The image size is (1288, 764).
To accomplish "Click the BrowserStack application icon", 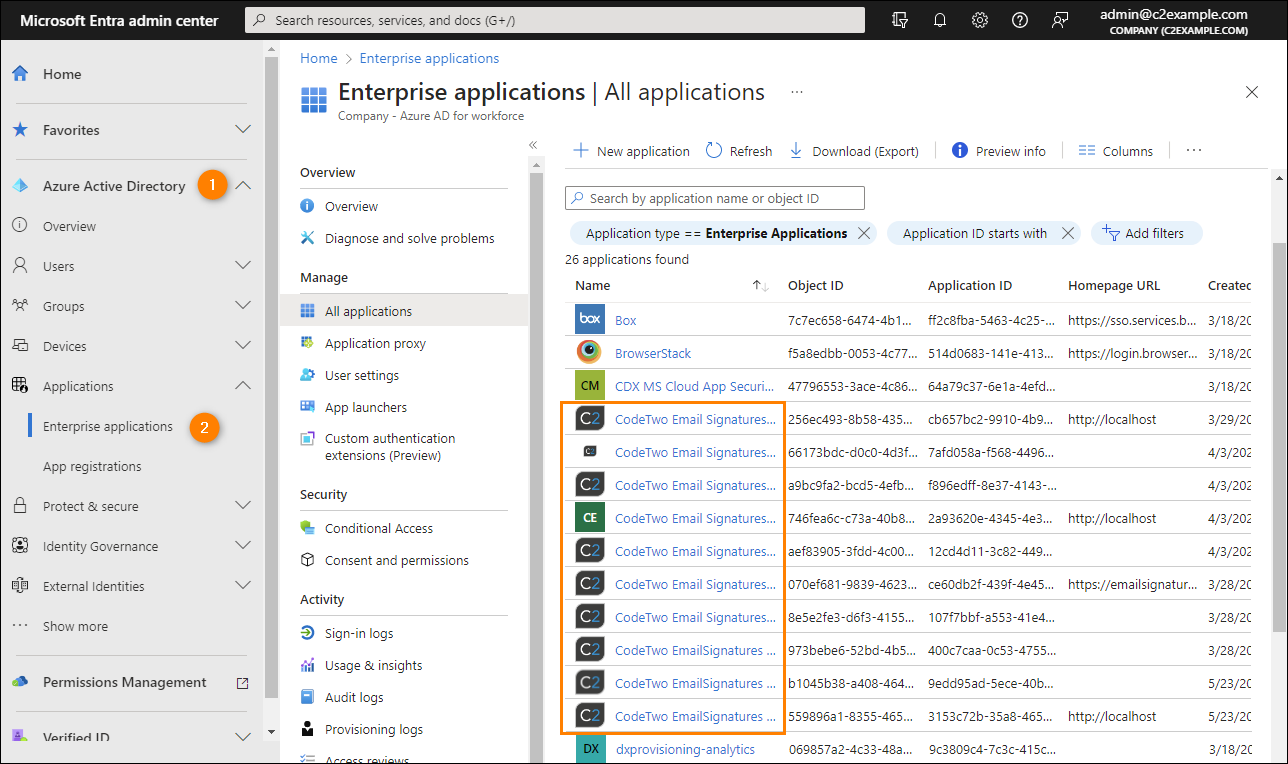I will click(x=590, y=353).
